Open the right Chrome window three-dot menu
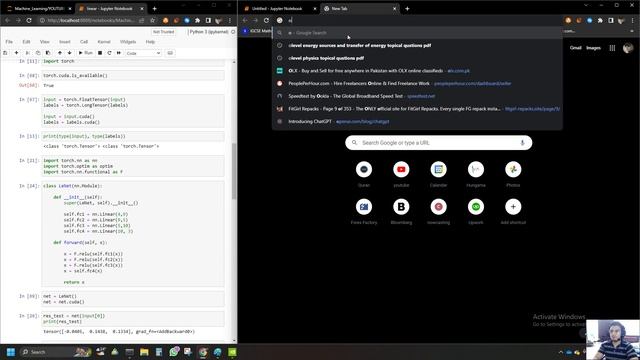Viewport: 640px width, 360px height. tap(632, 20)
